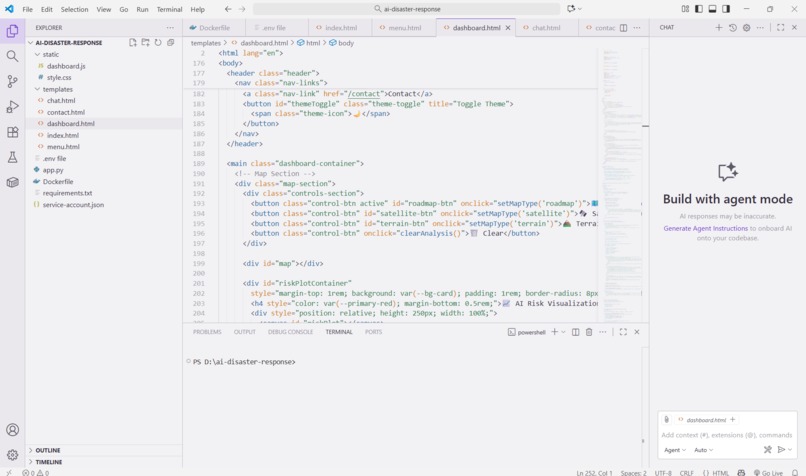Image resolution: width=806 pixels, height=476 pixels.
Task: Collapse the templates folder
Action: pos(37,89)
